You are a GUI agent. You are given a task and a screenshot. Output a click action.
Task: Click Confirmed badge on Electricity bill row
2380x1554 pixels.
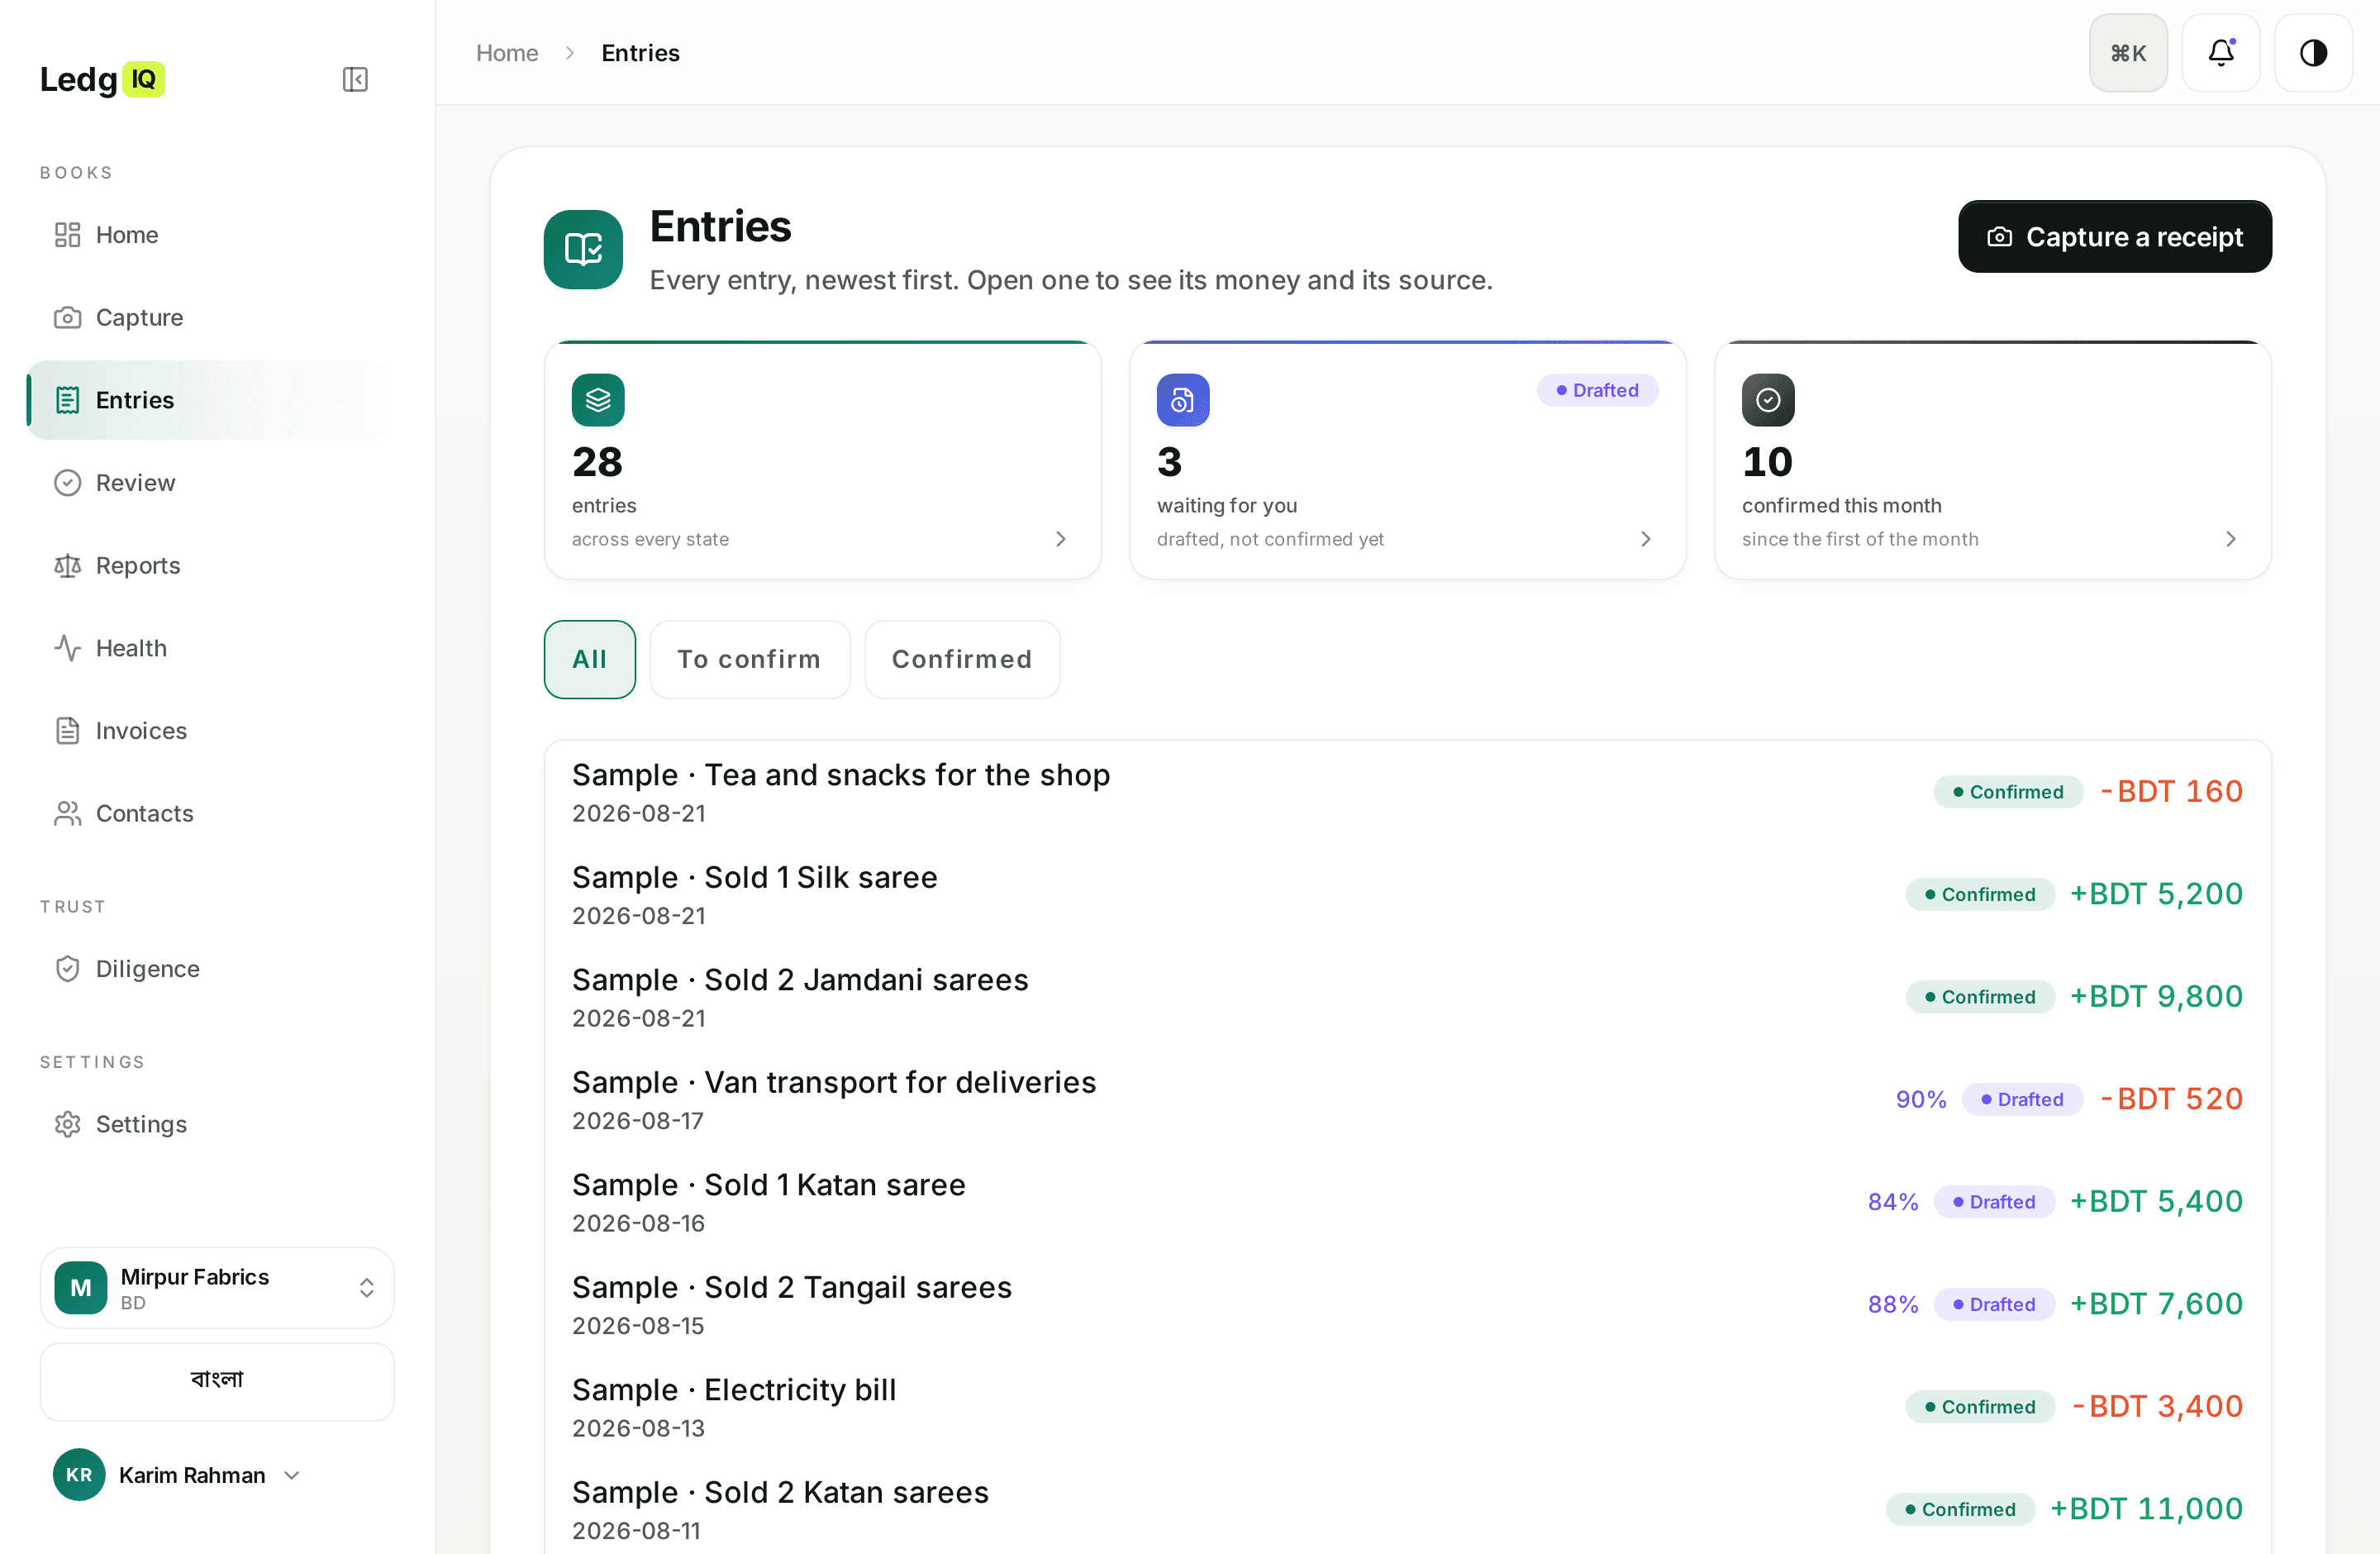point(1980,1407)
